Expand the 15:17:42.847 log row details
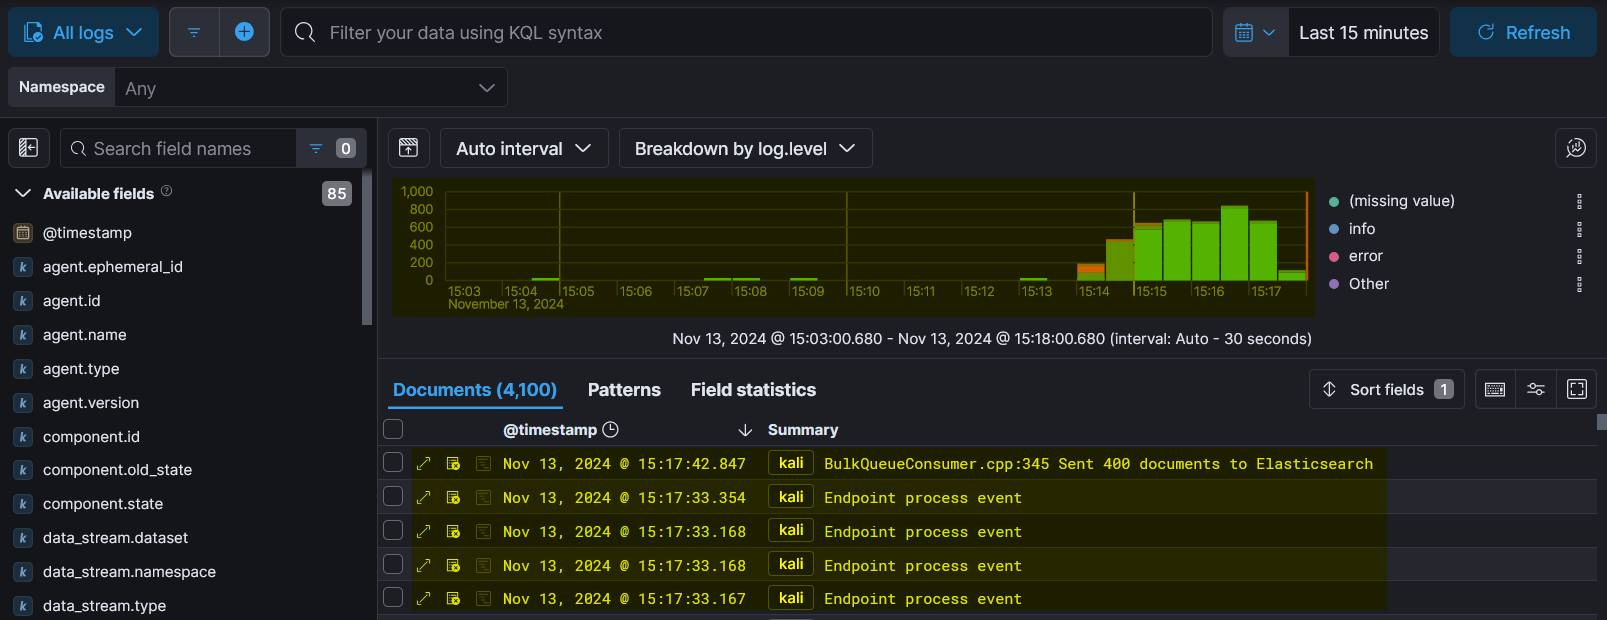The height and width of the screenshot is (620, 1607). [424, 463]
